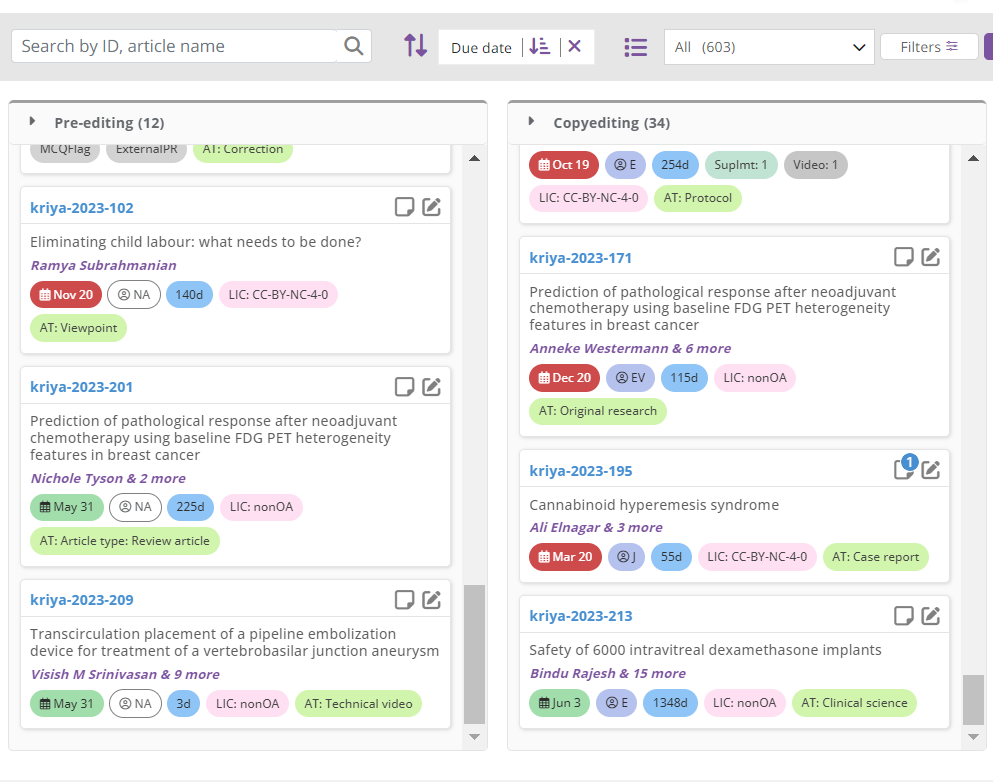Click edit icon on kriya-2023-201

pyautogui.click(x=431, y=386)
